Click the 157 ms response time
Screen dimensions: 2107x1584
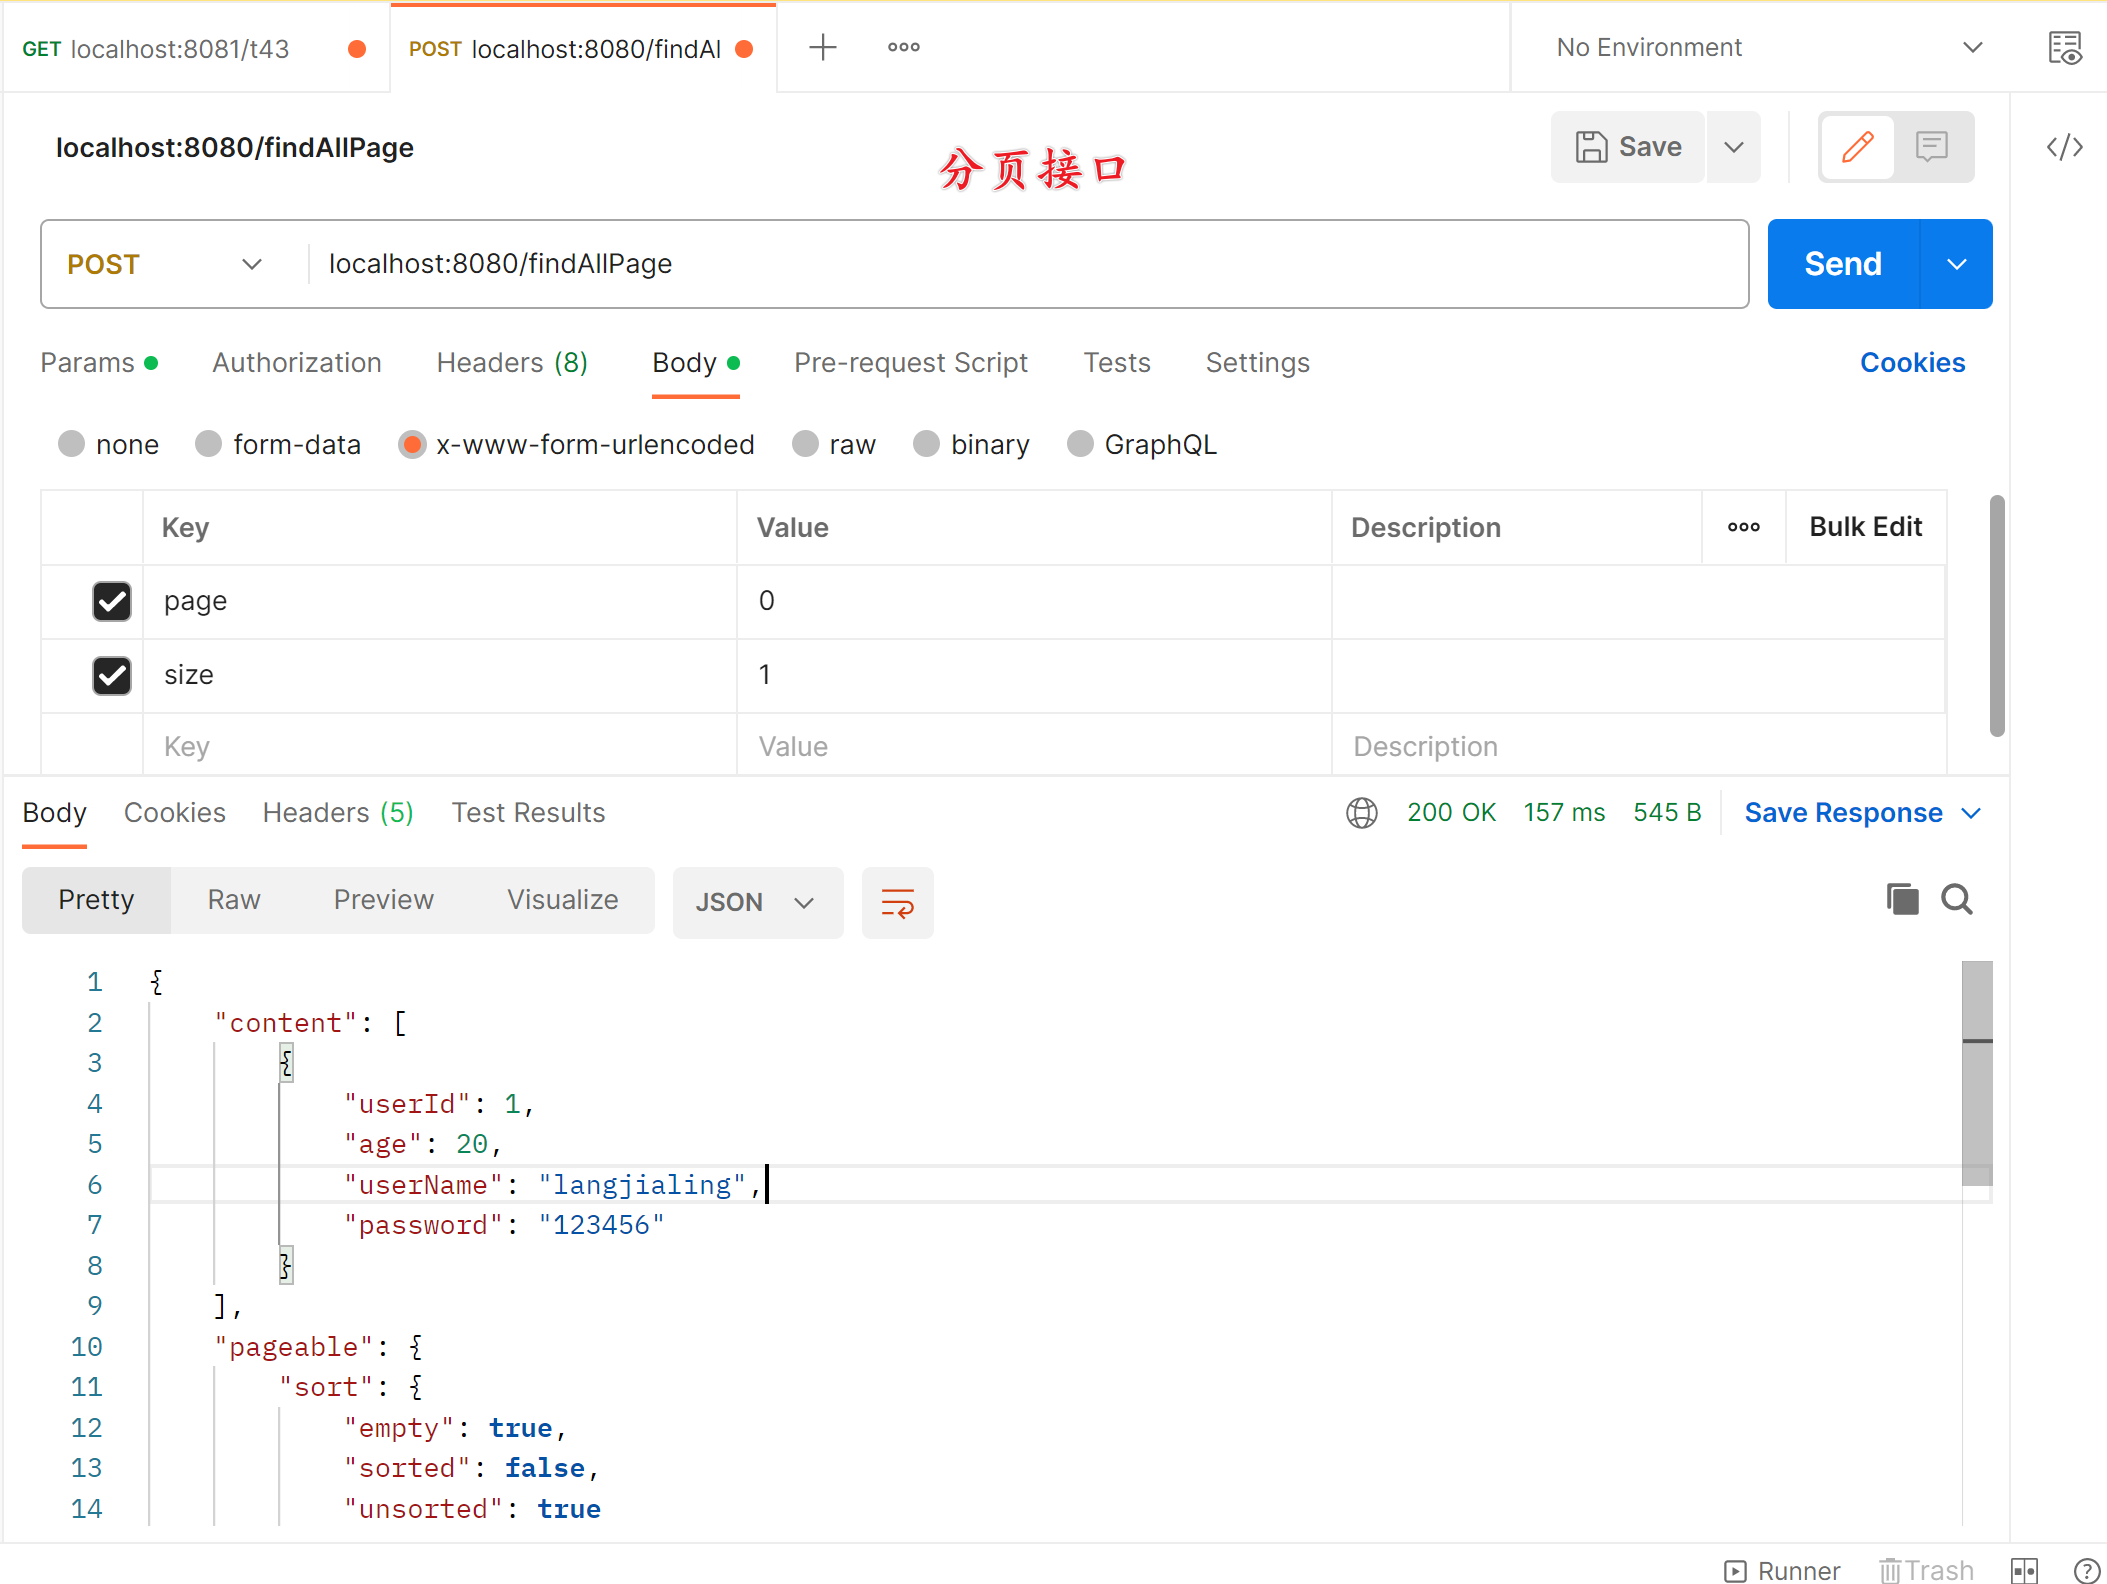coord(1564,813)
